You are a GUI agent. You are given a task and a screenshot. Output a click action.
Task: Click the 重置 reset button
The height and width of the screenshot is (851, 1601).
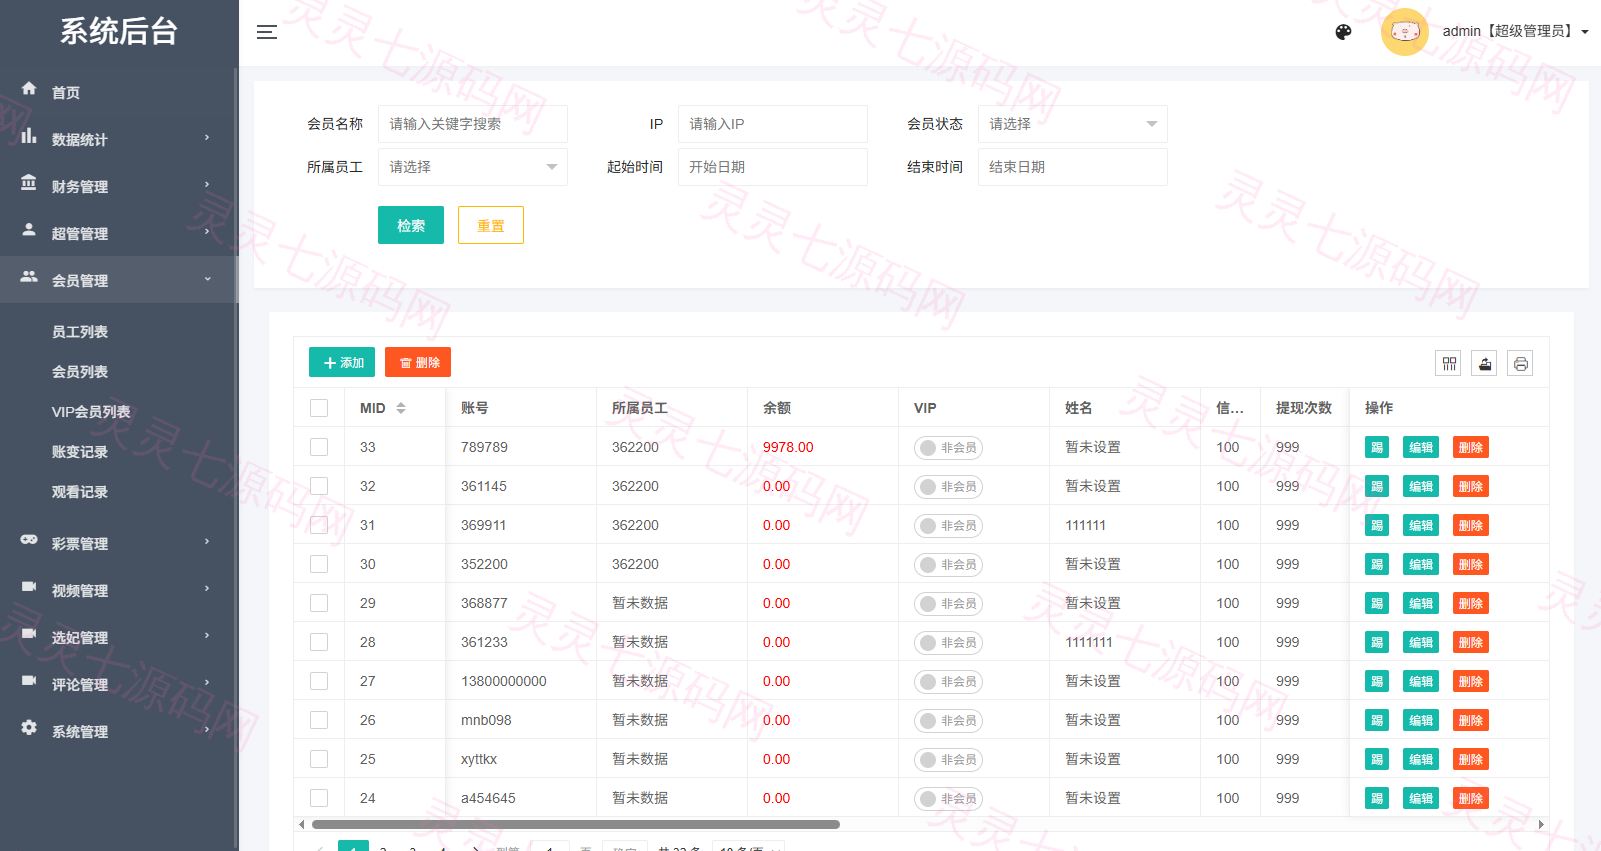tap(491, 225)
